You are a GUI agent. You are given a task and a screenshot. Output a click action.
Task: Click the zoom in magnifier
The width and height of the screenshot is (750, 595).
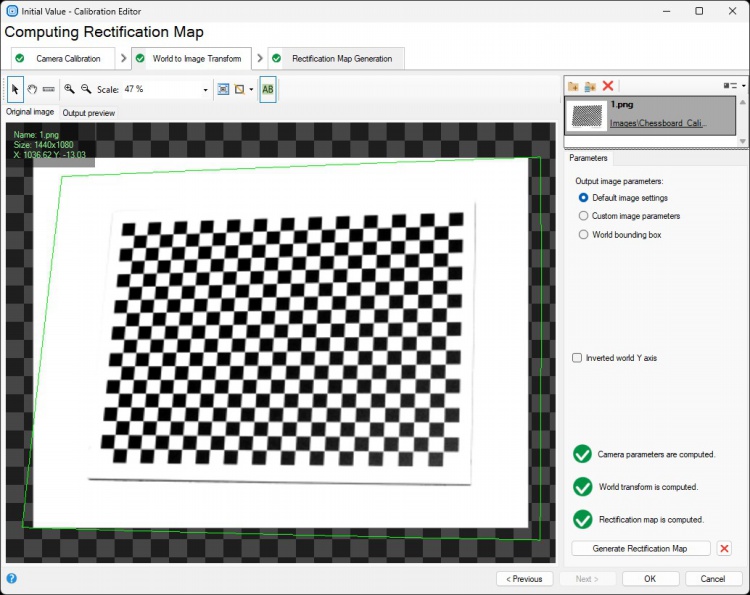coord(70,89)
